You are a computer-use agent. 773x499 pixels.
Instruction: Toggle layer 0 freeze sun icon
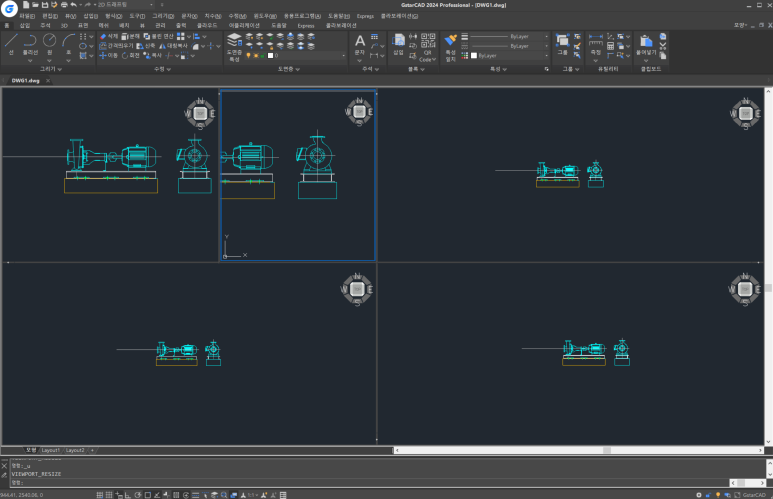coord(255,56)
